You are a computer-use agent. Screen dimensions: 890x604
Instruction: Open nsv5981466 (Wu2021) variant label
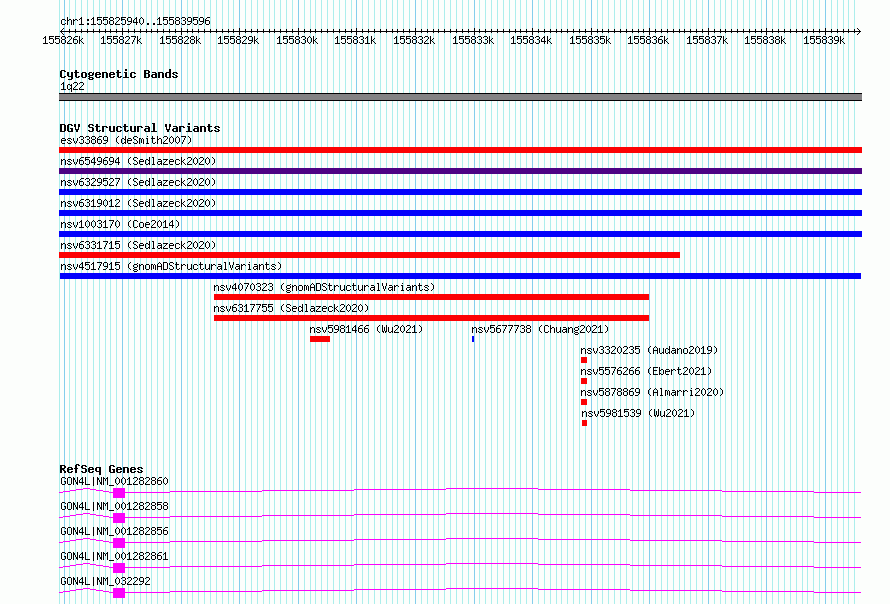[366, 329]
